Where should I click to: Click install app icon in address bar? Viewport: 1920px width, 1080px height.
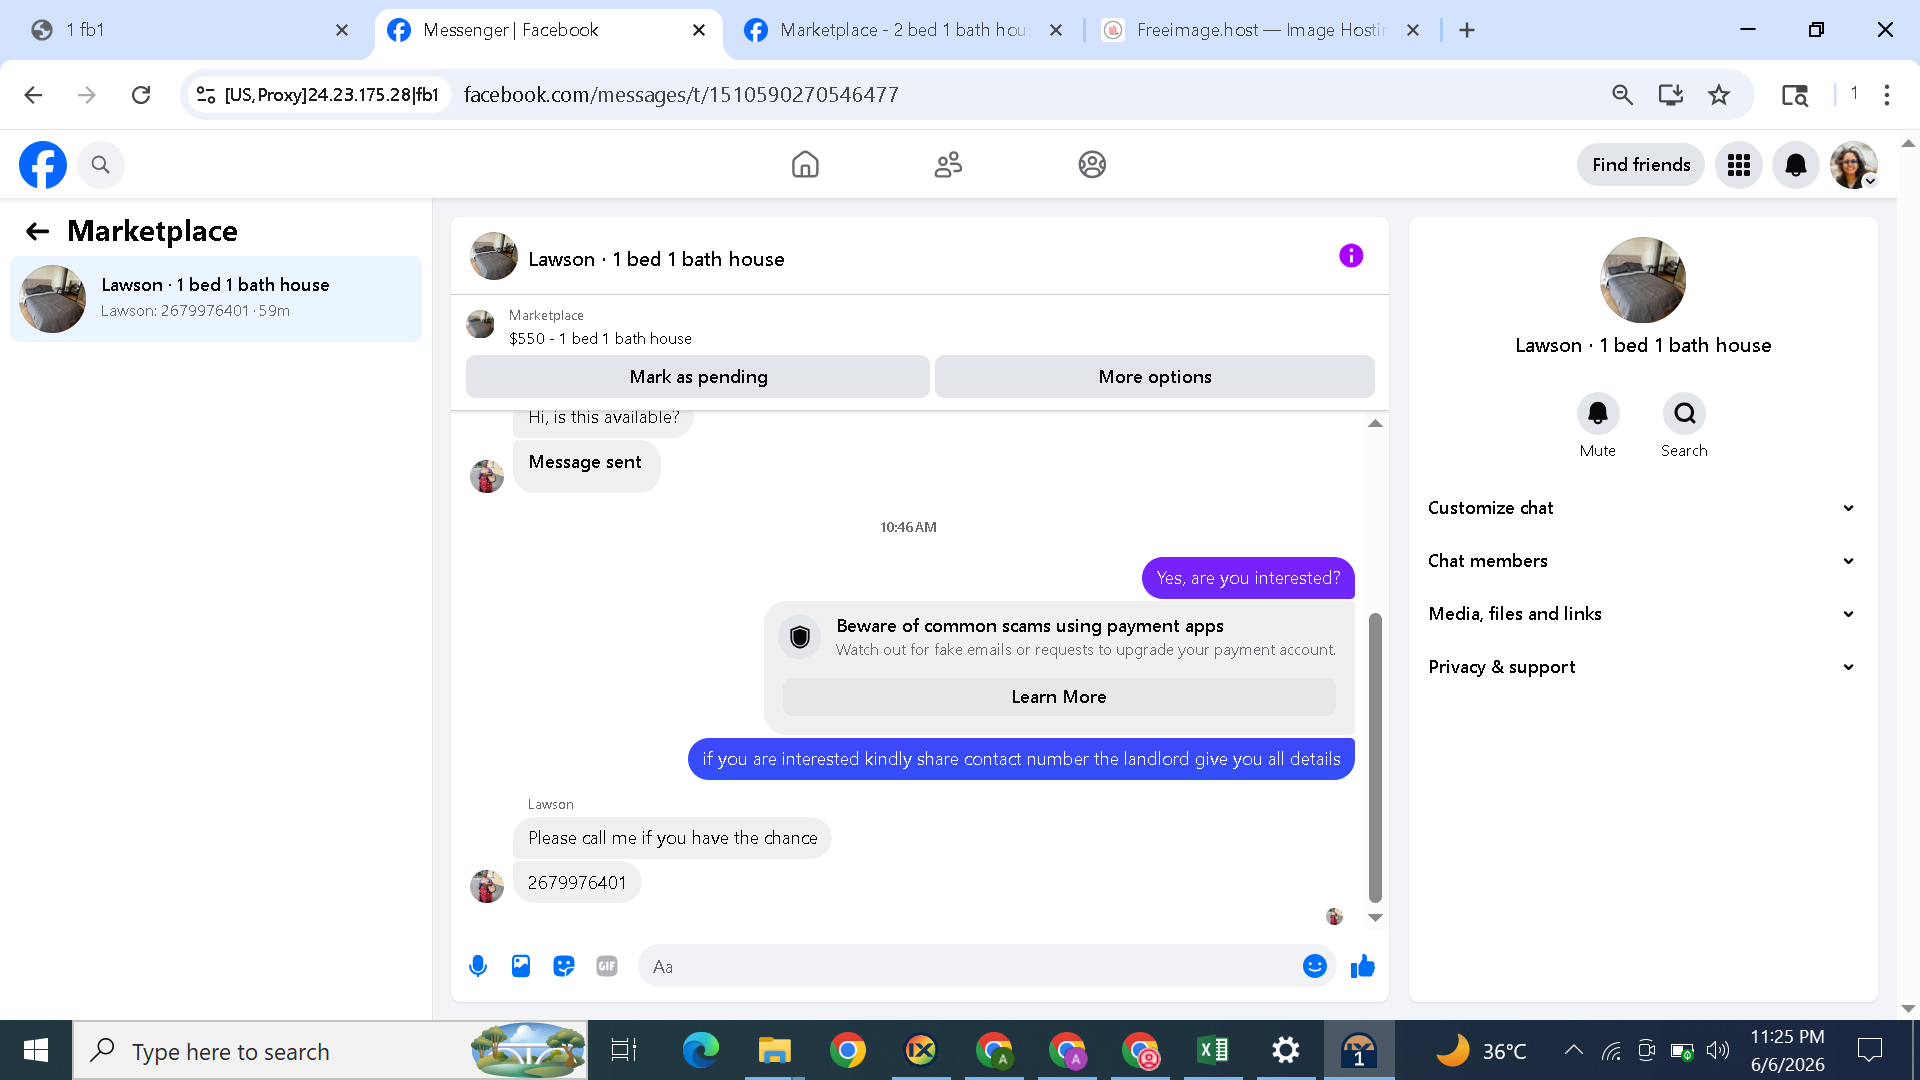(x=1670, y=95)
